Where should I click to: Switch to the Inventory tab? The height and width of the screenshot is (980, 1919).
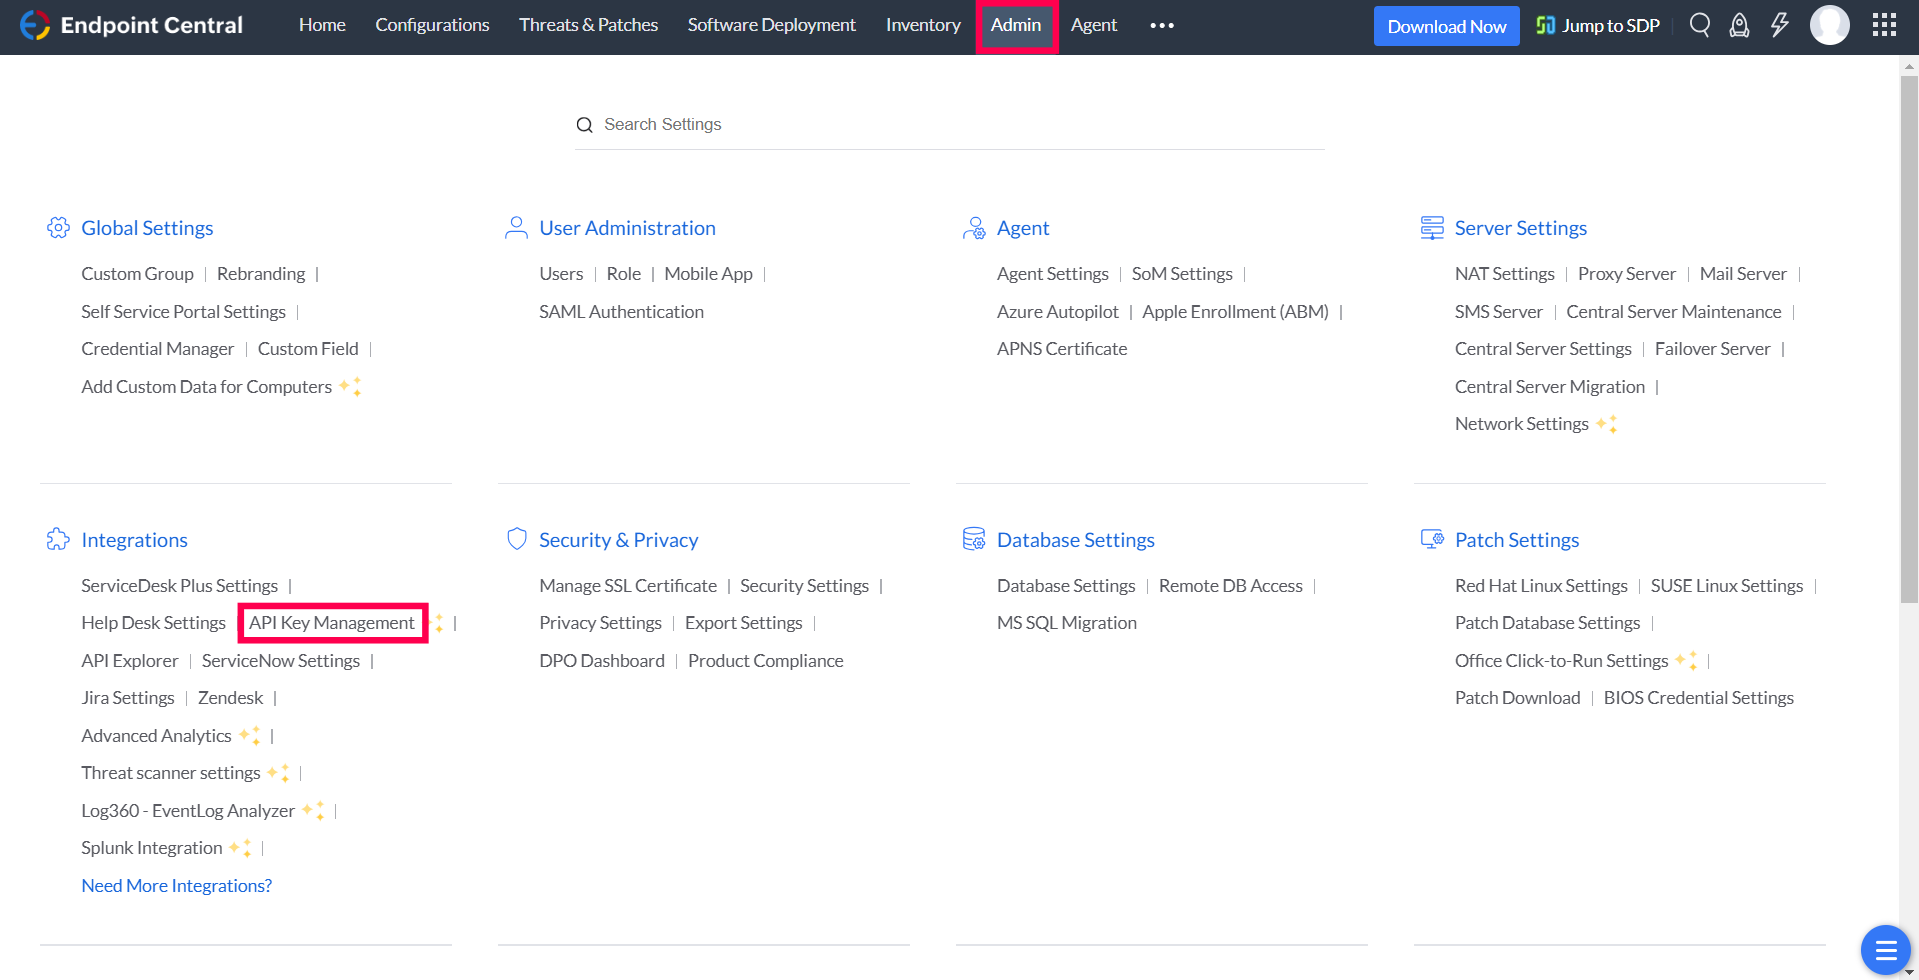click(x=922, y=25)
